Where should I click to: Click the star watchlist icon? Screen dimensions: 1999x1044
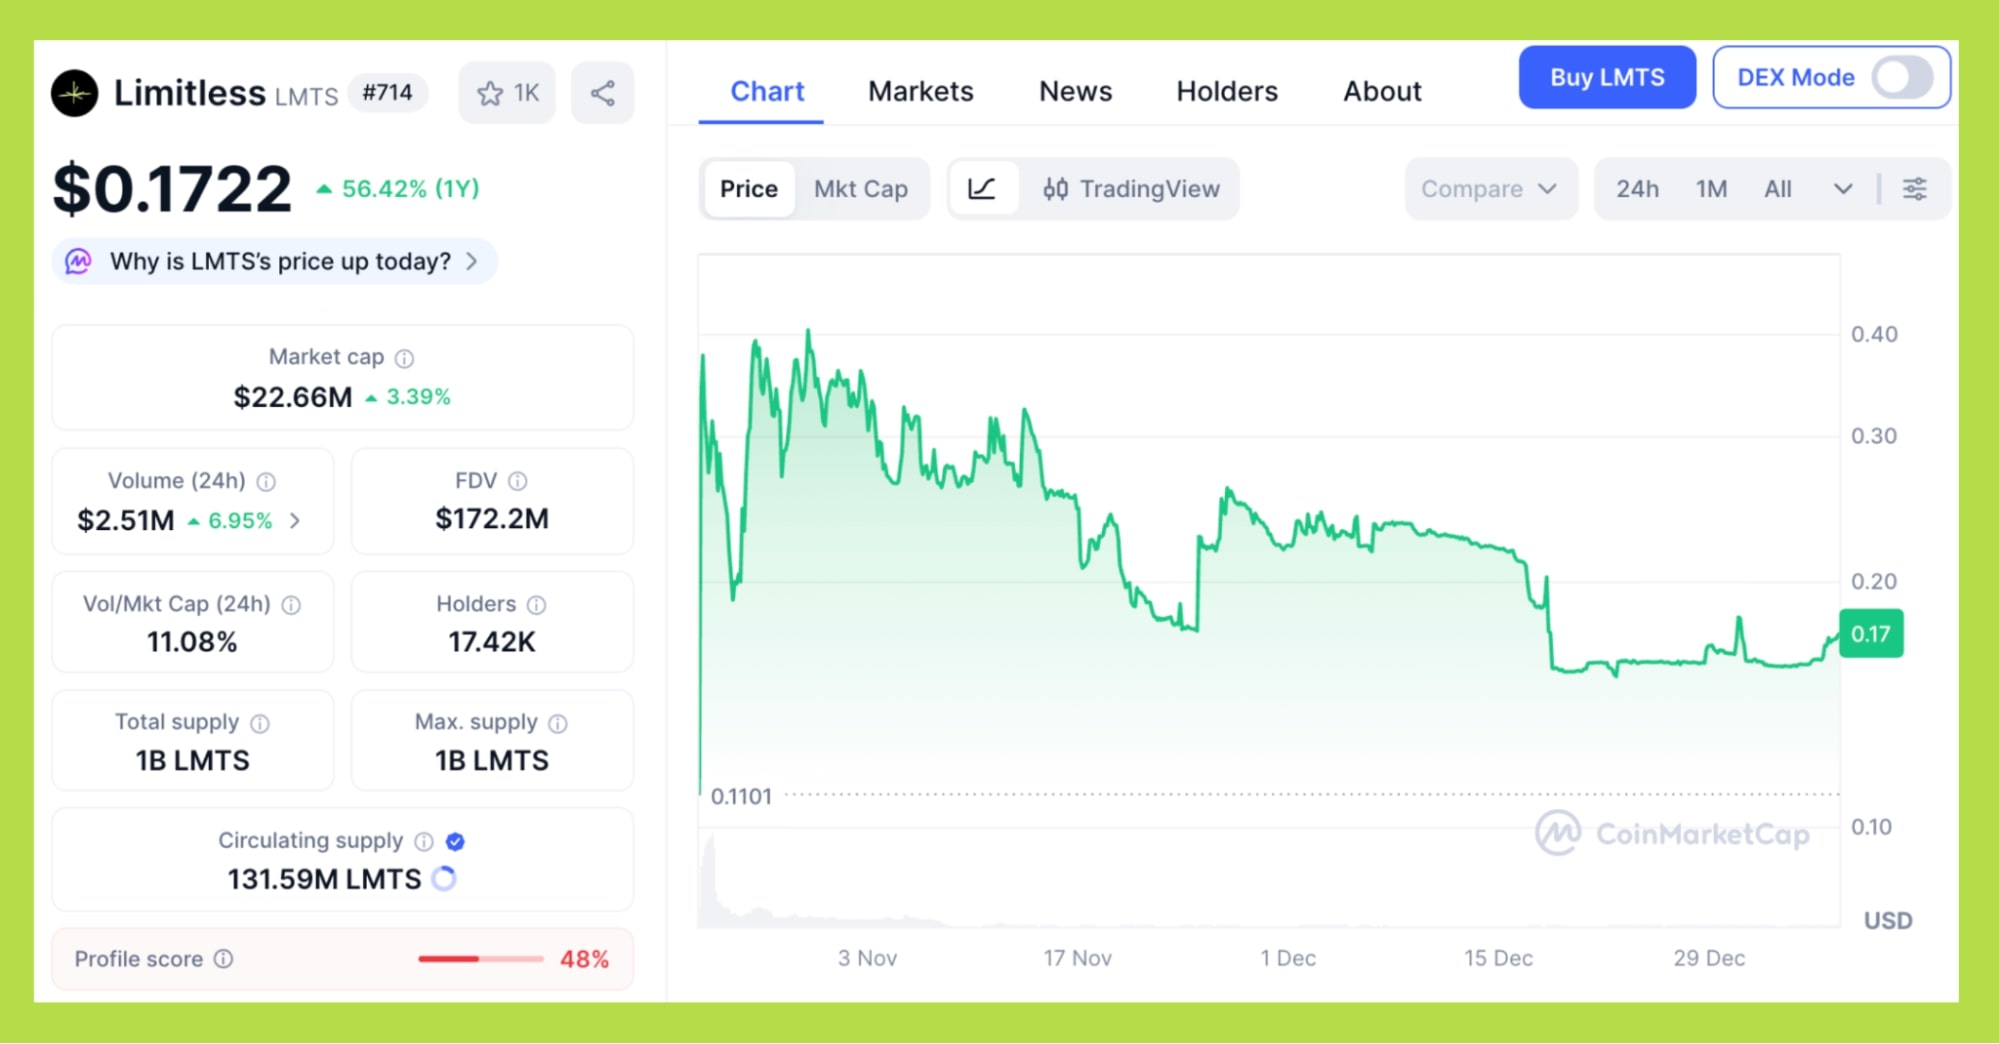tap(490, 94)
